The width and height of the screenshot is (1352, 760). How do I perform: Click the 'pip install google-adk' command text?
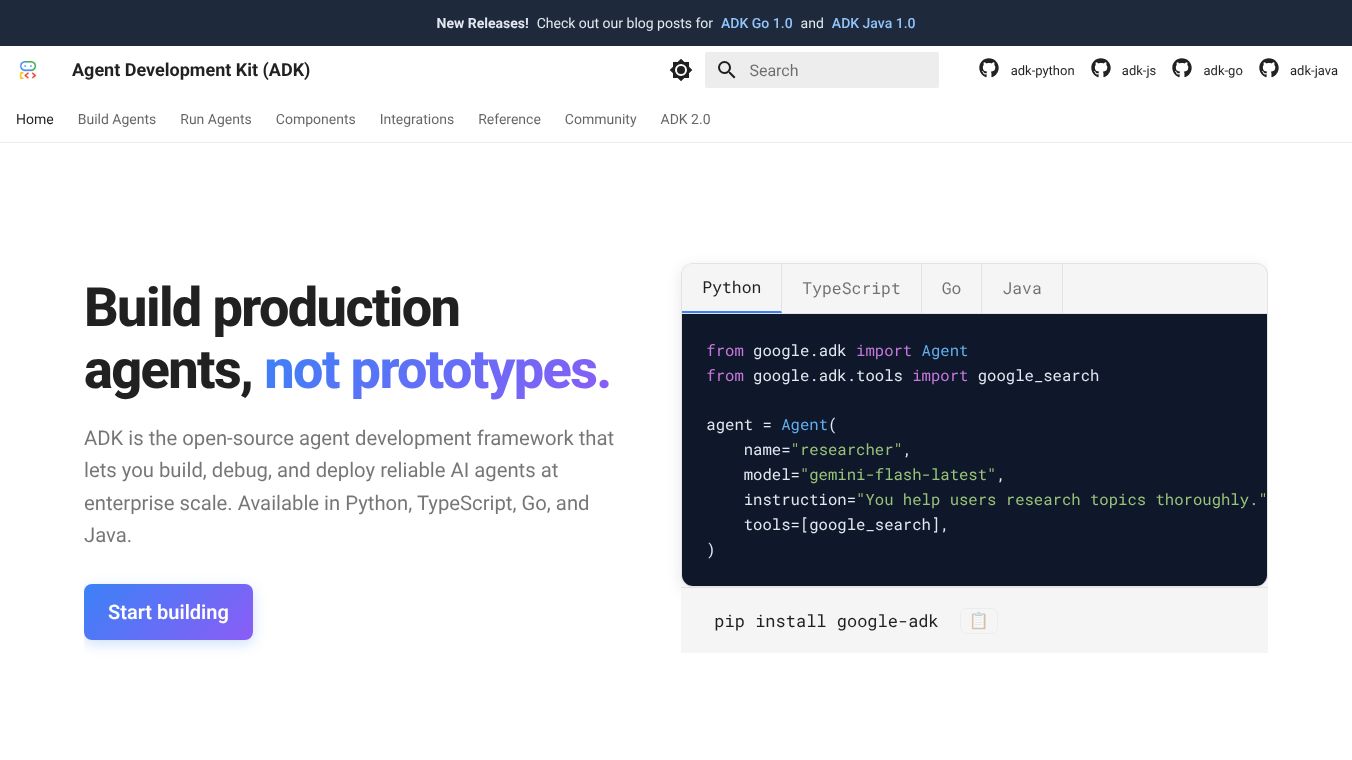click(x=826, y=621)
